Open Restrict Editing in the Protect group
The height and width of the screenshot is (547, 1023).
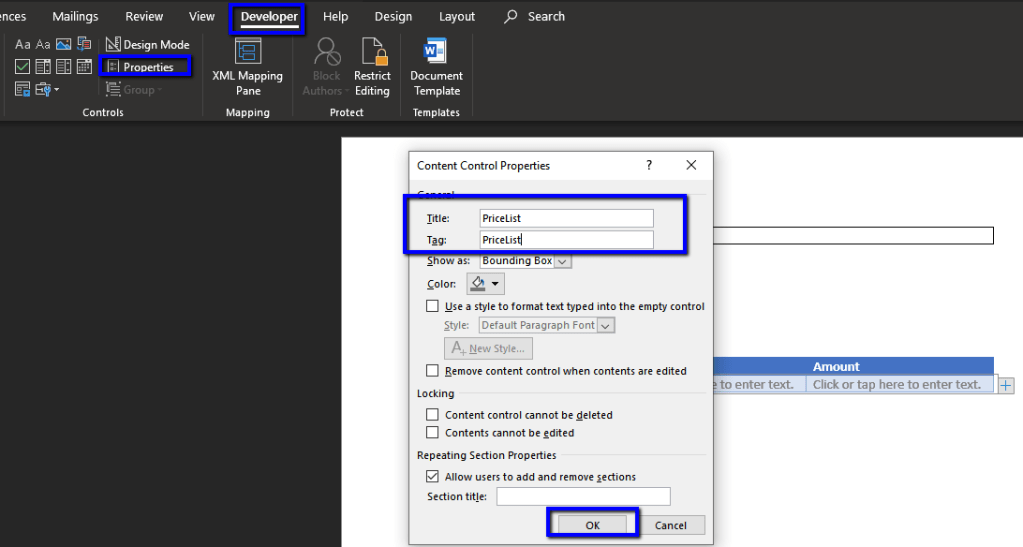[x=372, y=66]
